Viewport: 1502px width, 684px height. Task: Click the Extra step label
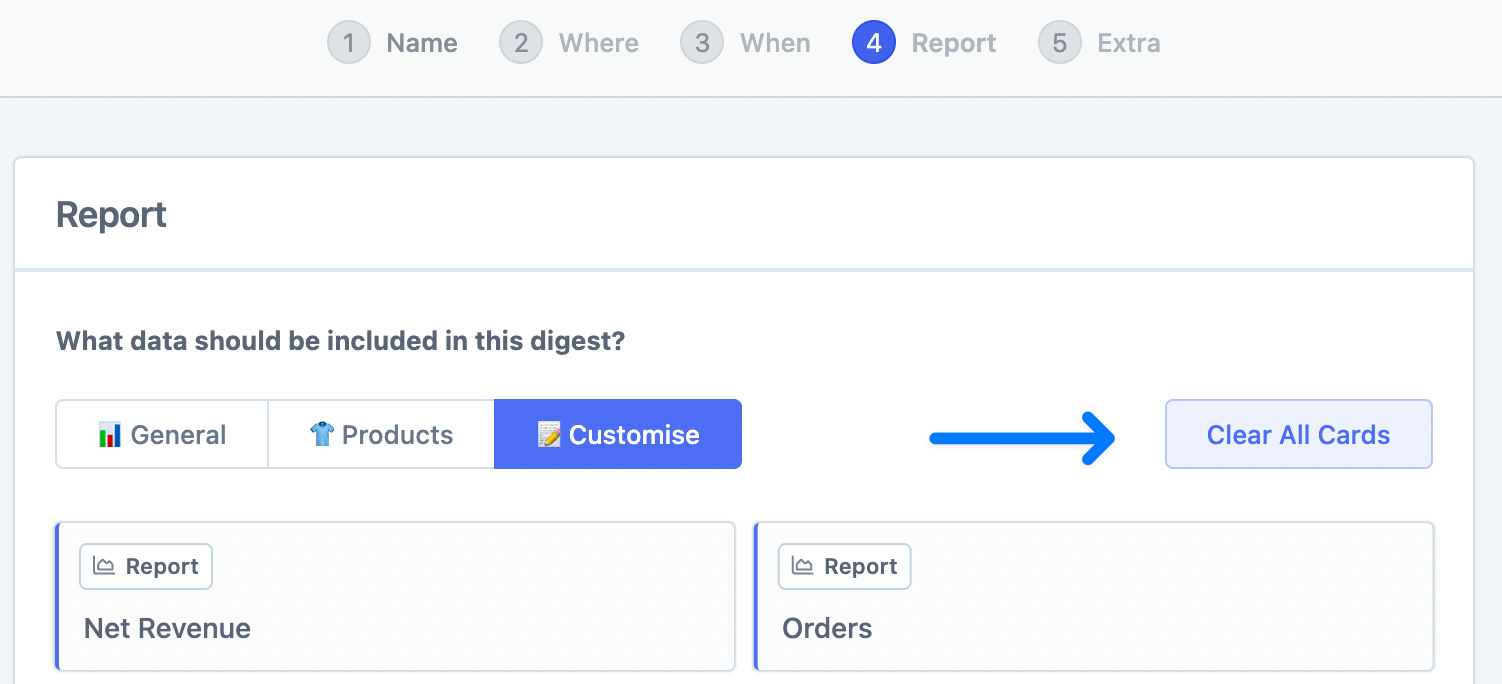click(1129, 42)
